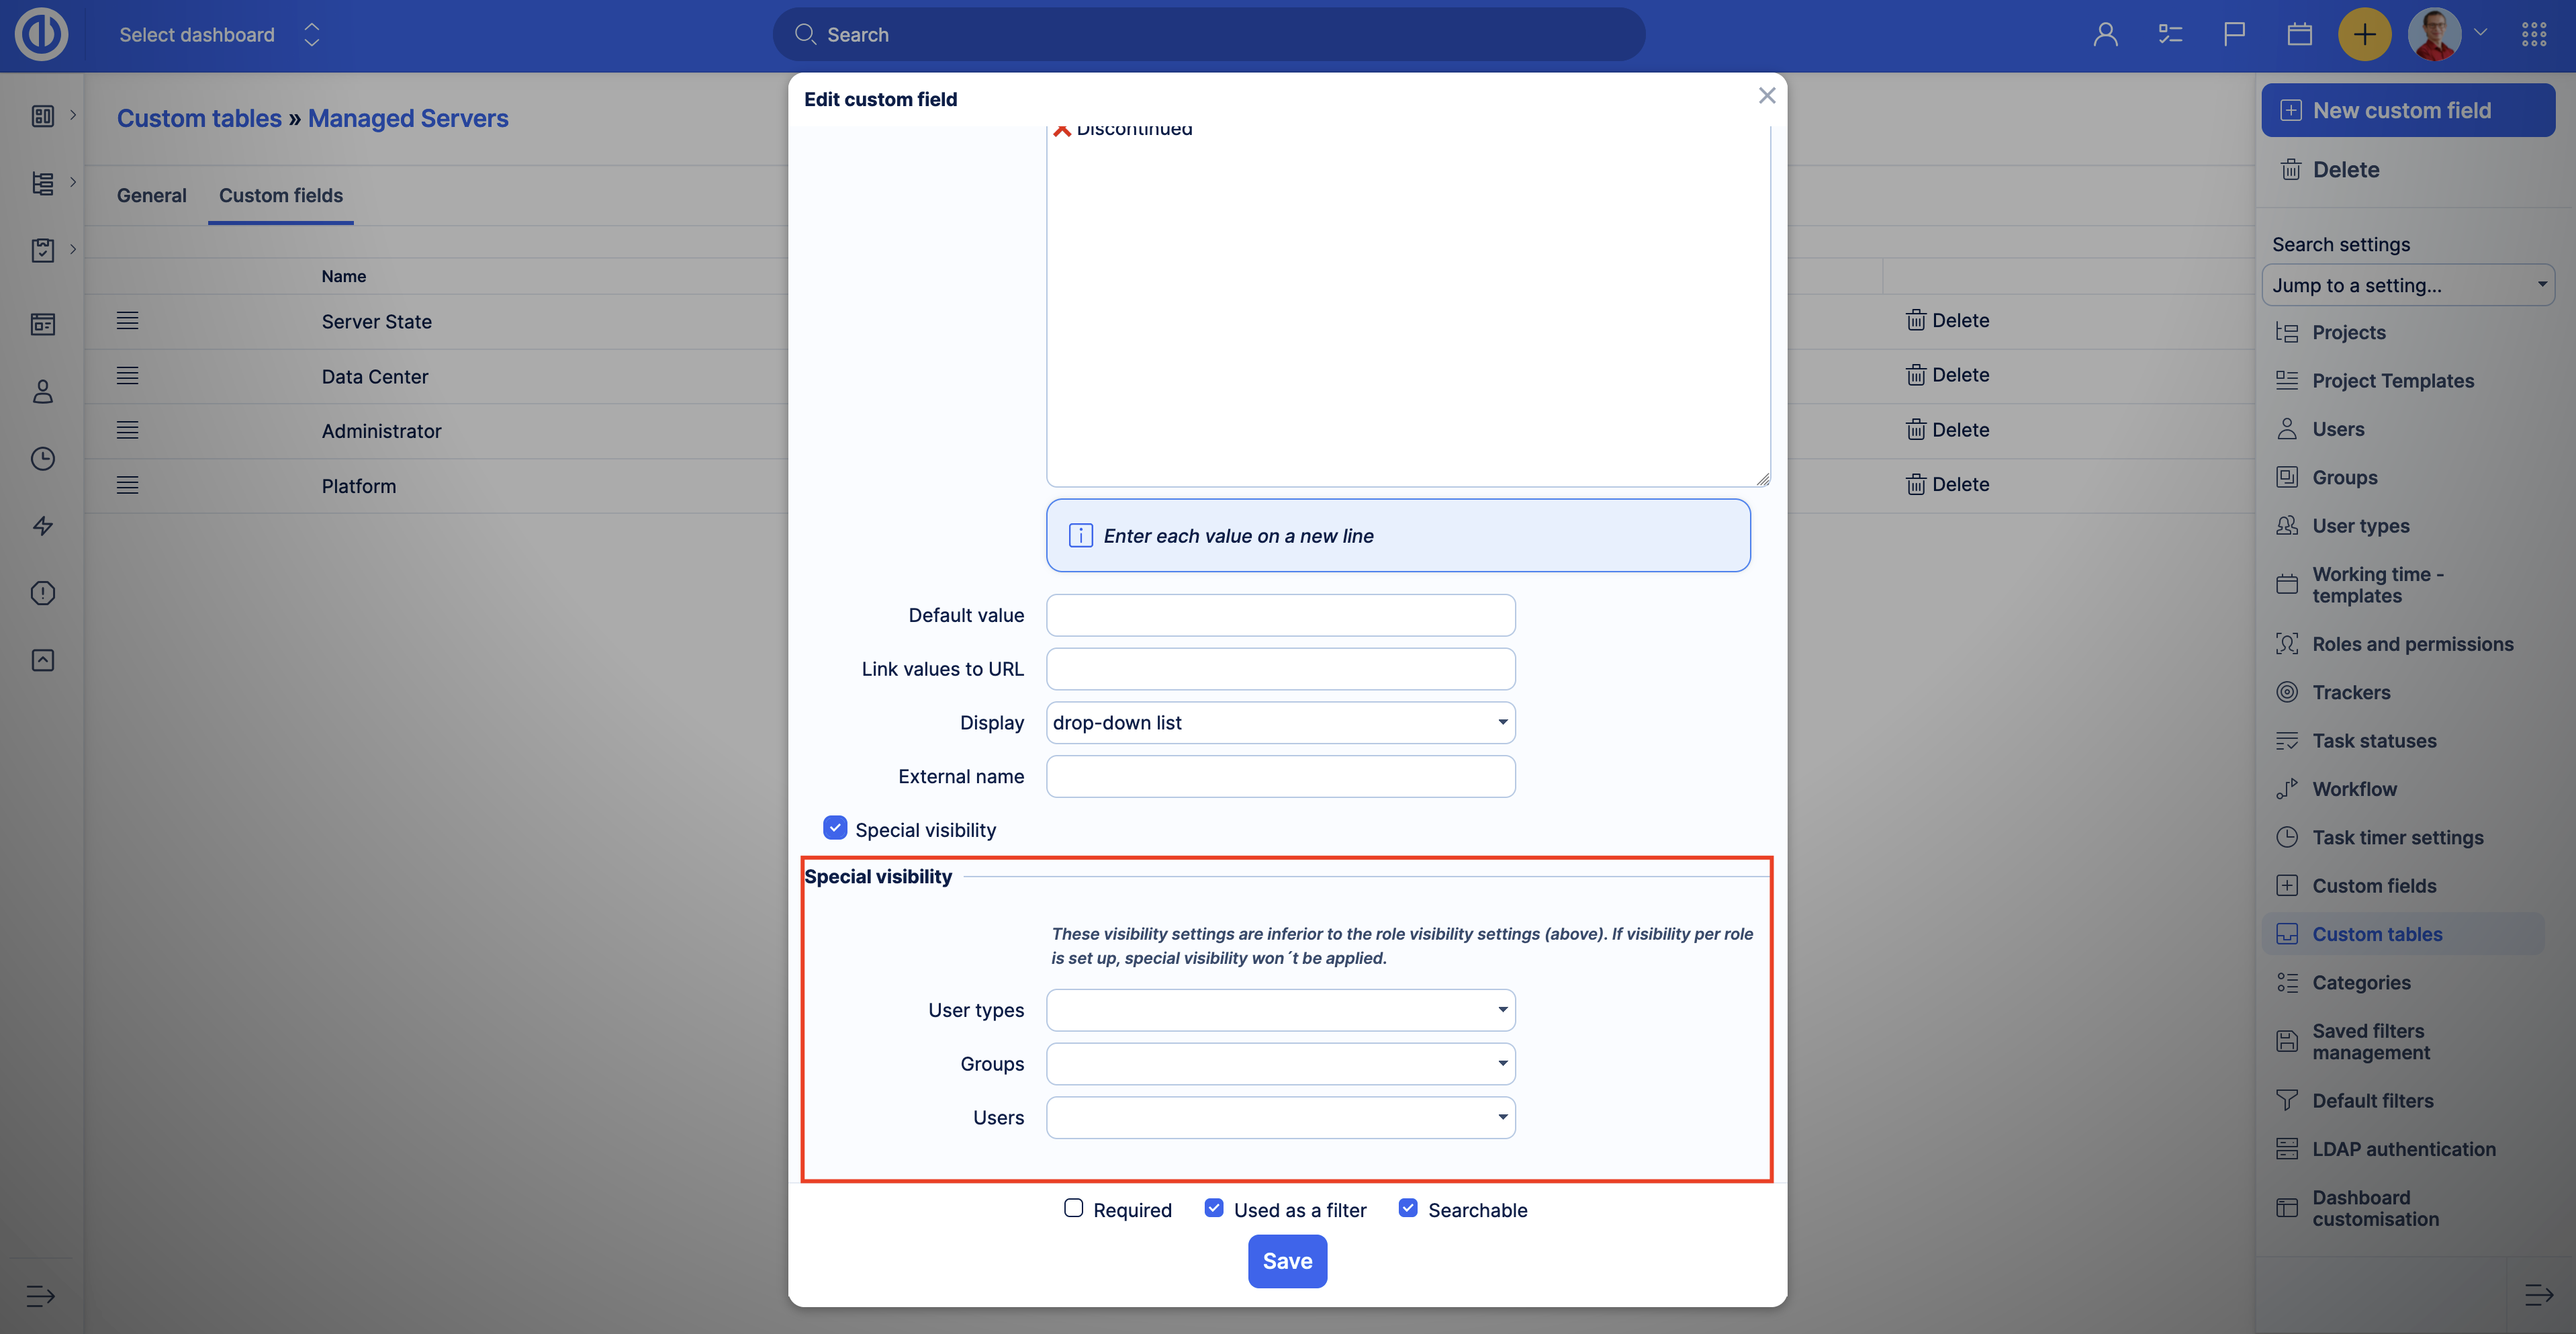2576x1334 pixels.
Task: Open Roles and permissions in settings menu
Action: (2412, 644)
